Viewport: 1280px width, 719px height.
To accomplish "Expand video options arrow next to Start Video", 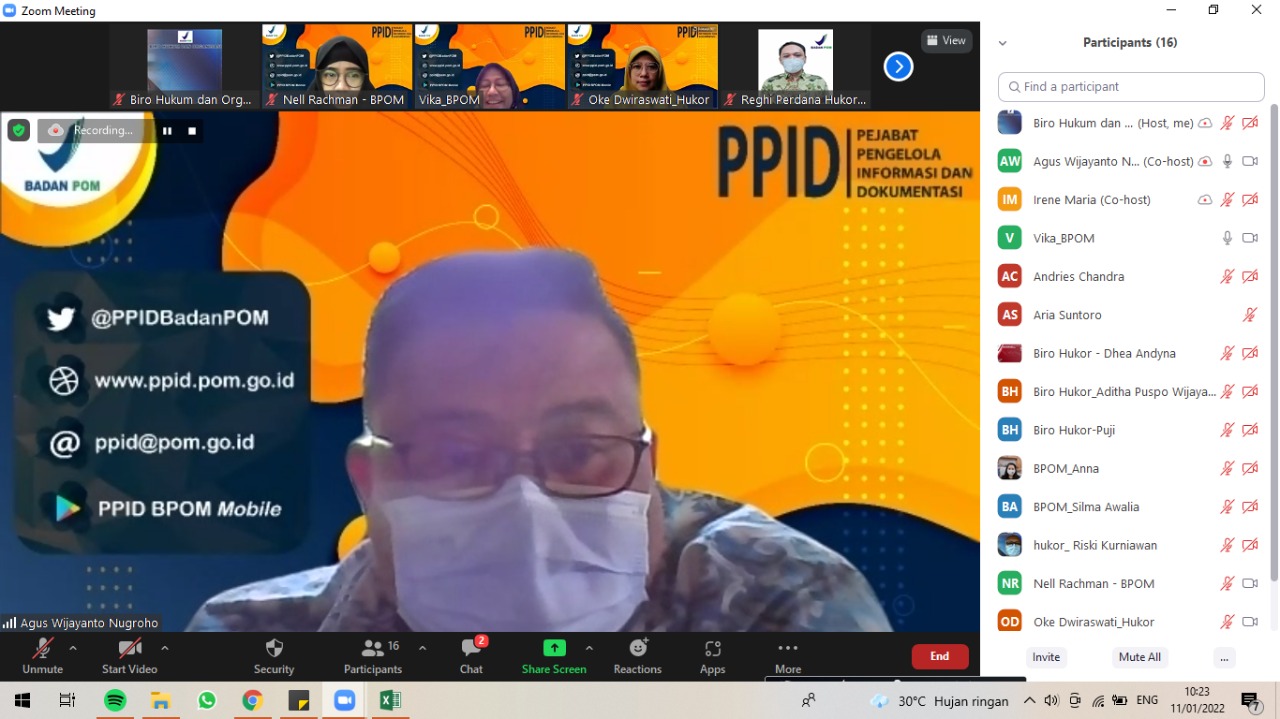I will (x=164, y=647).
